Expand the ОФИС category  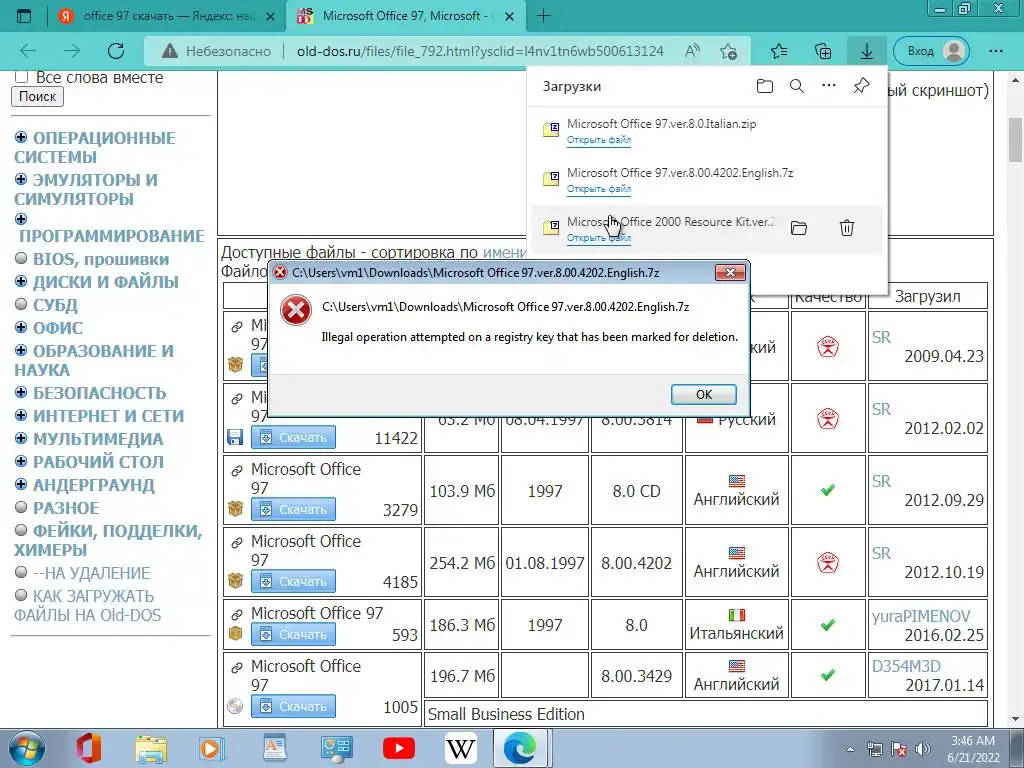coord(21,327)
